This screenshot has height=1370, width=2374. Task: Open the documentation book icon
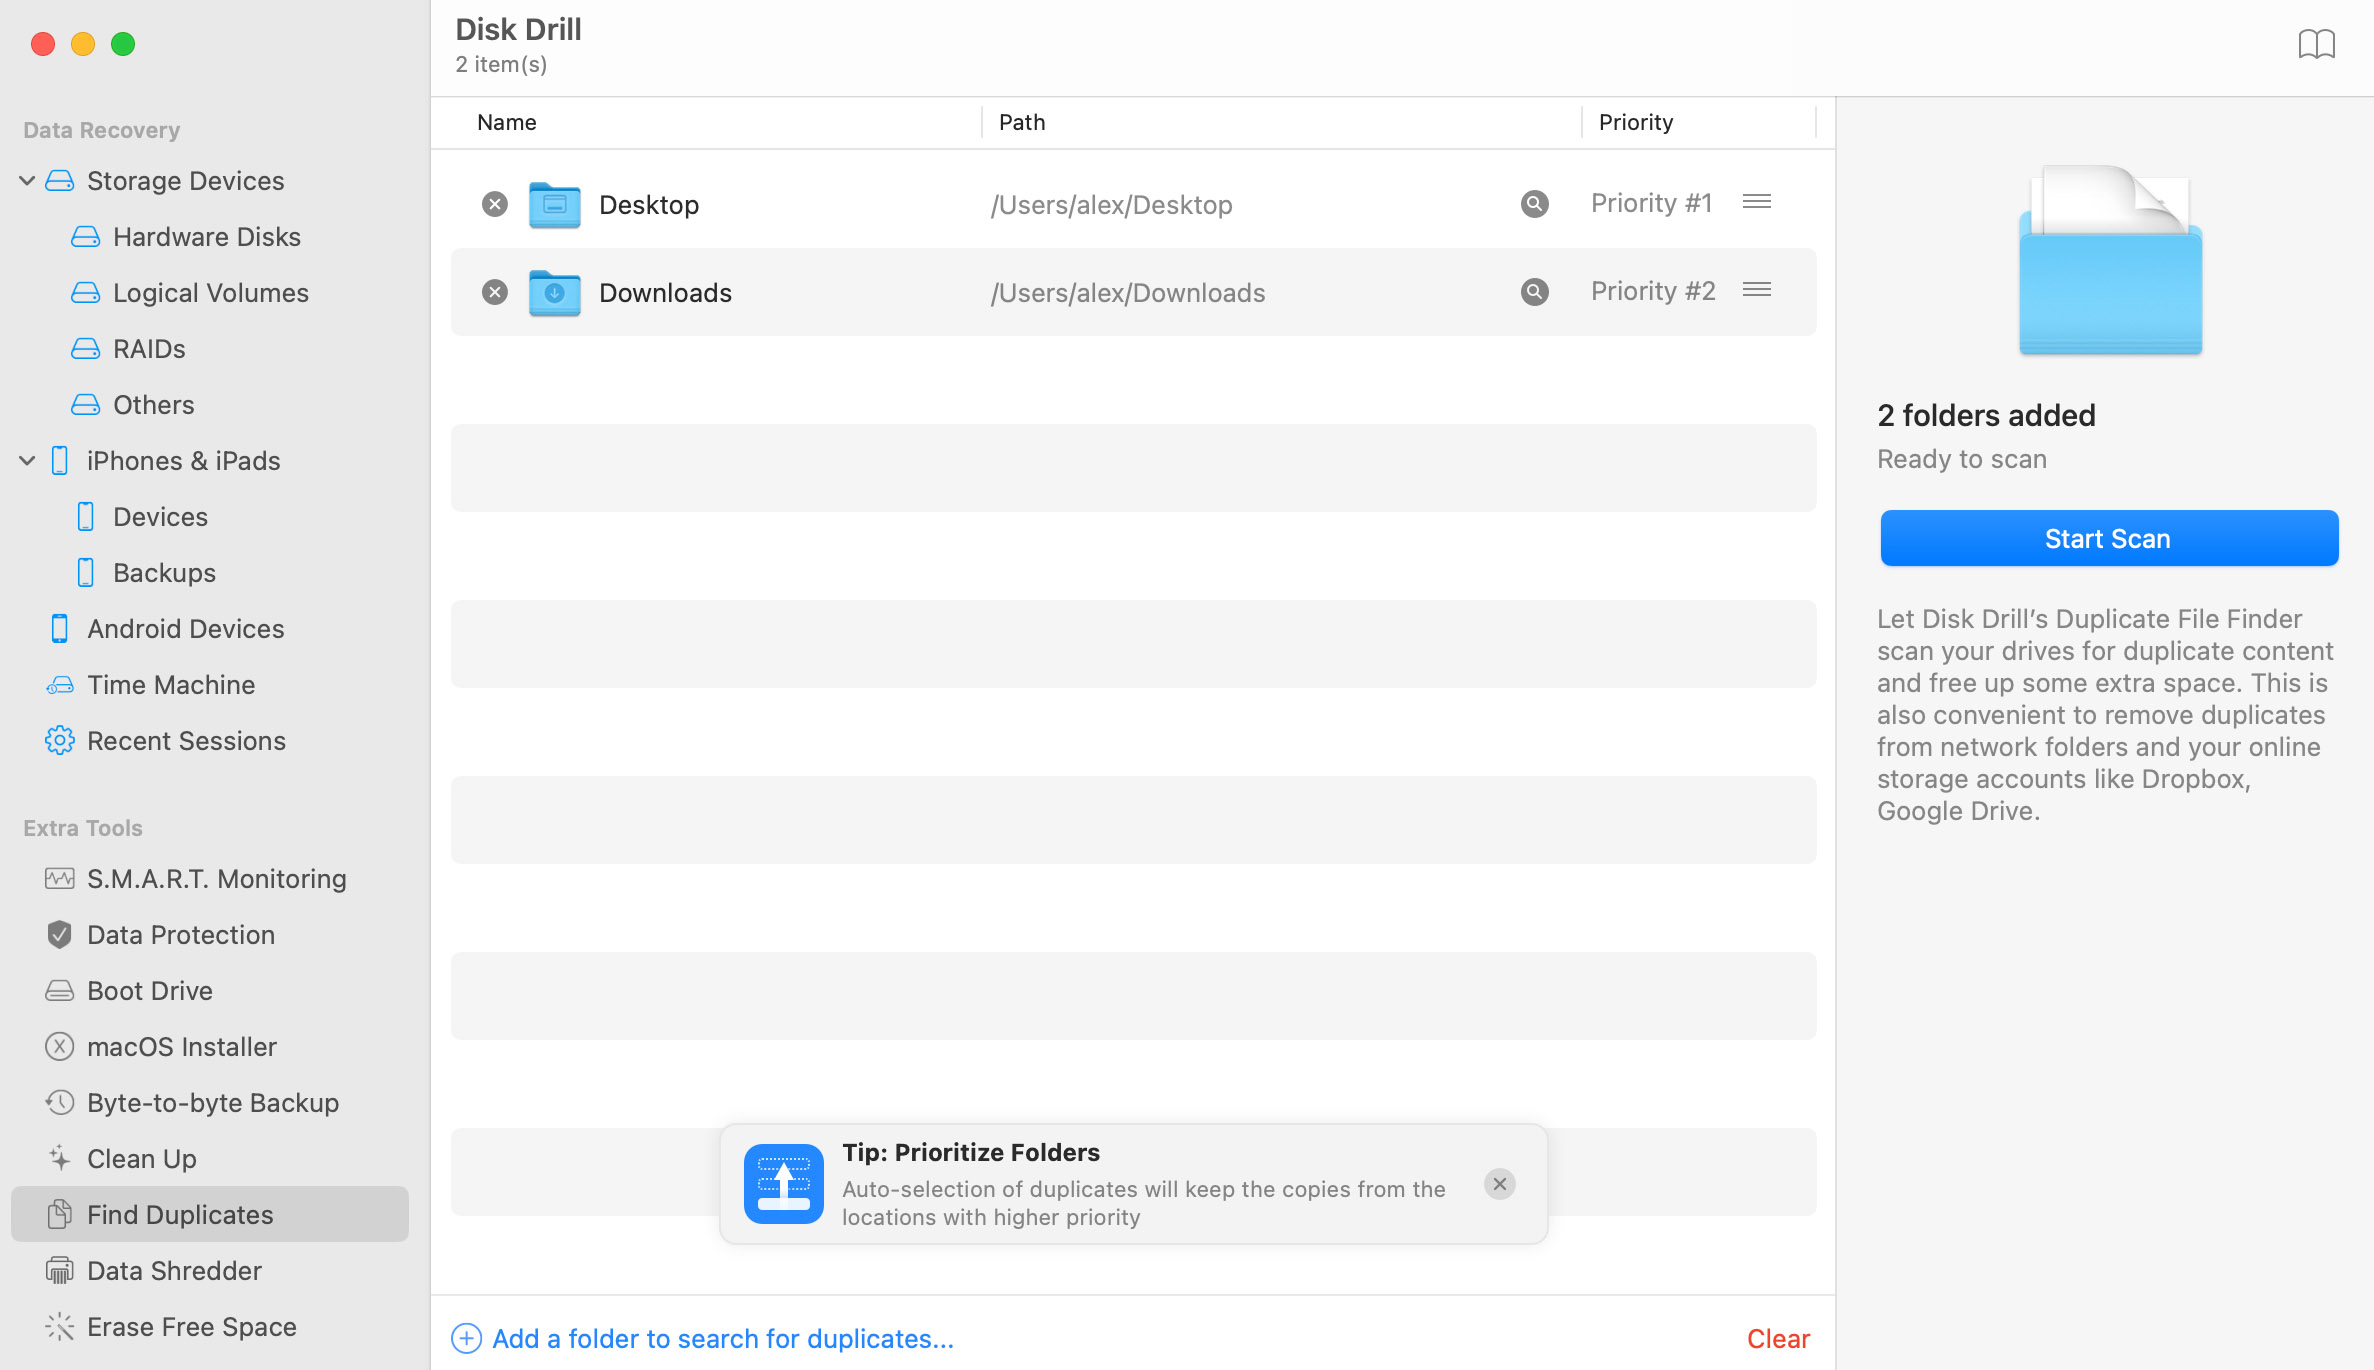click(2319, 44)
